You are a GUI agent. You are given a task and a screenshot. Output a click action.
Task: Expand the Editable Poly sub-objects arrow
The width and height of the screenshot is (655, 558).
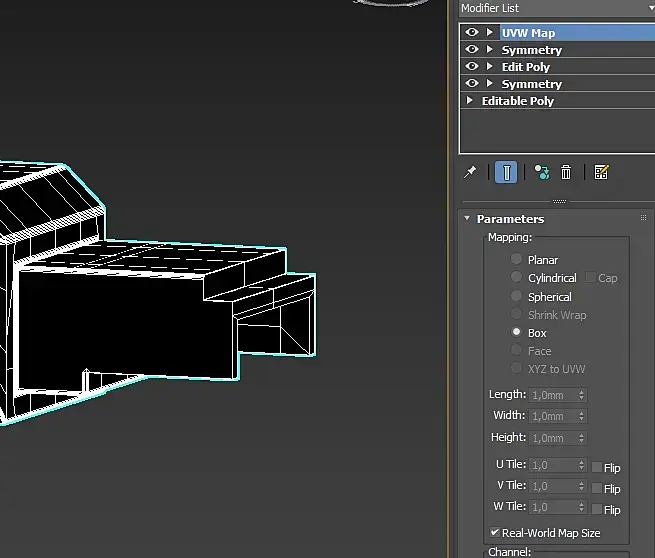click(470, 101)
